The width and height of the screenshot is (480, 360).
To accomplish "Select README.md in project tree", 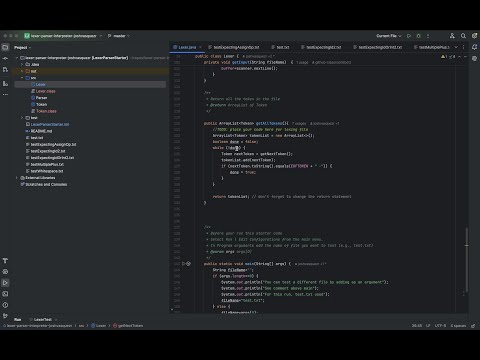I will pos(39,131).
